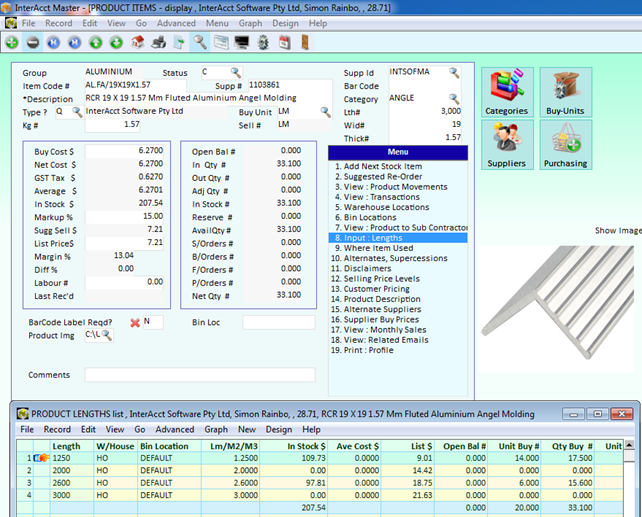Open the Categories icon button
The width and height of the screenshot is (642, 517).
coord(507,92)
